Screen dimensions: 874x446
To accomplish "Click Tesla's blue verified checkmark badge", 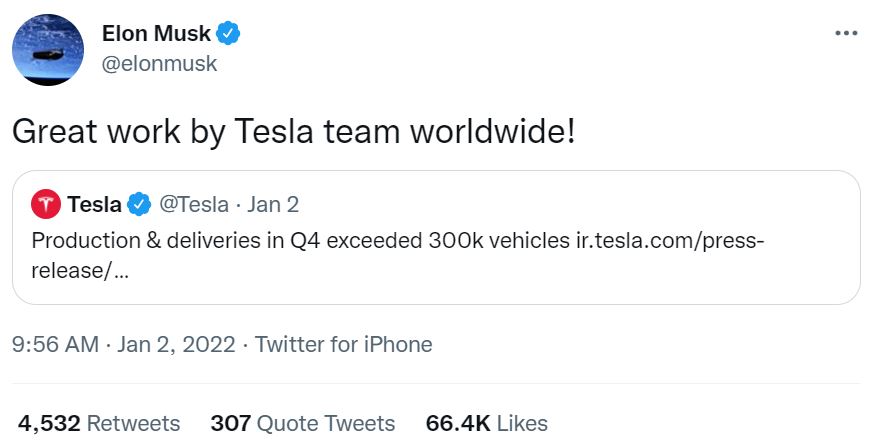I will (139, 205).
